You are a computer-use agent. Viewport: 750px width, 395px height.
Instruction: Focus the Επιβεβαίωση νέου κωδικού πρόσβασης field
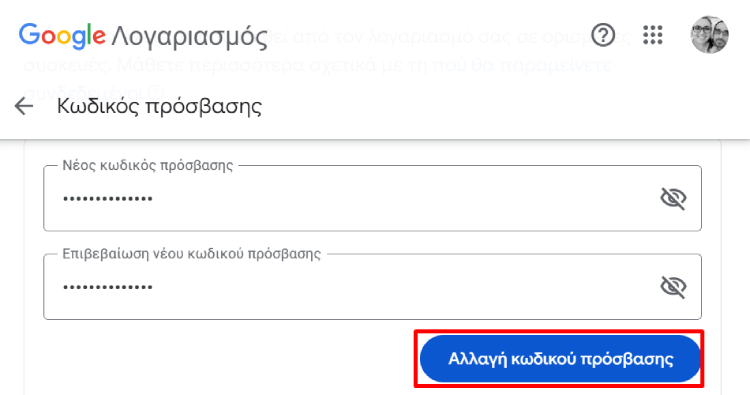point(373,286)
